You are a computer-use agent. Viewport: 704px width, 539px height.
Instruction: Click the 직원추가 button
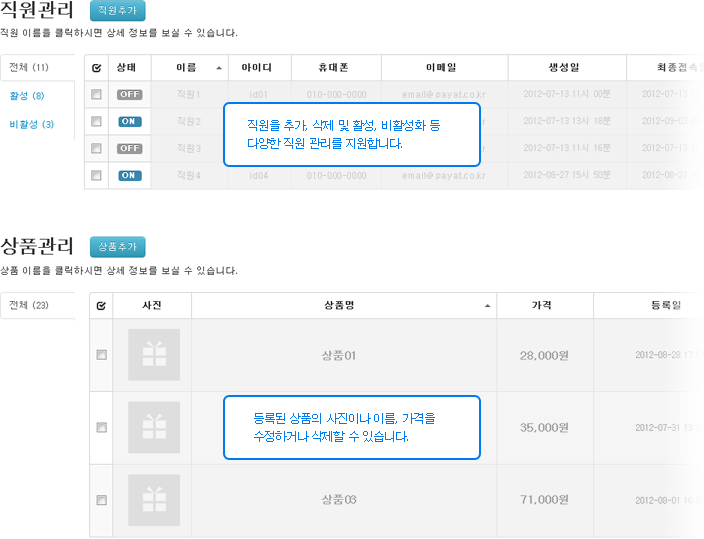tap(118, 10)
